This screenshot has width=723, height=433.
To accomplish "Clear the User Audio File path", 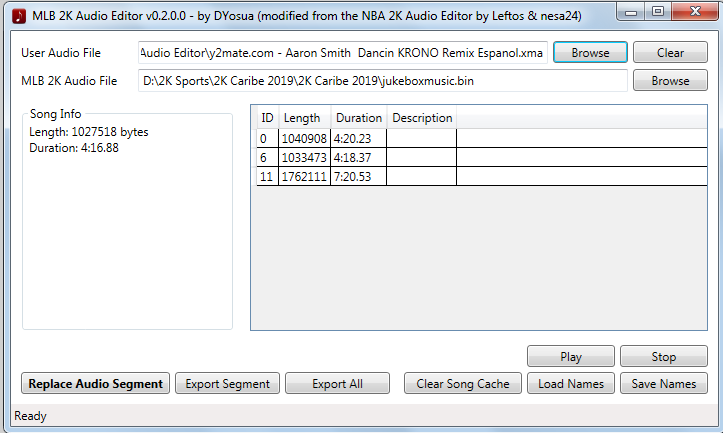I will 670,53.
